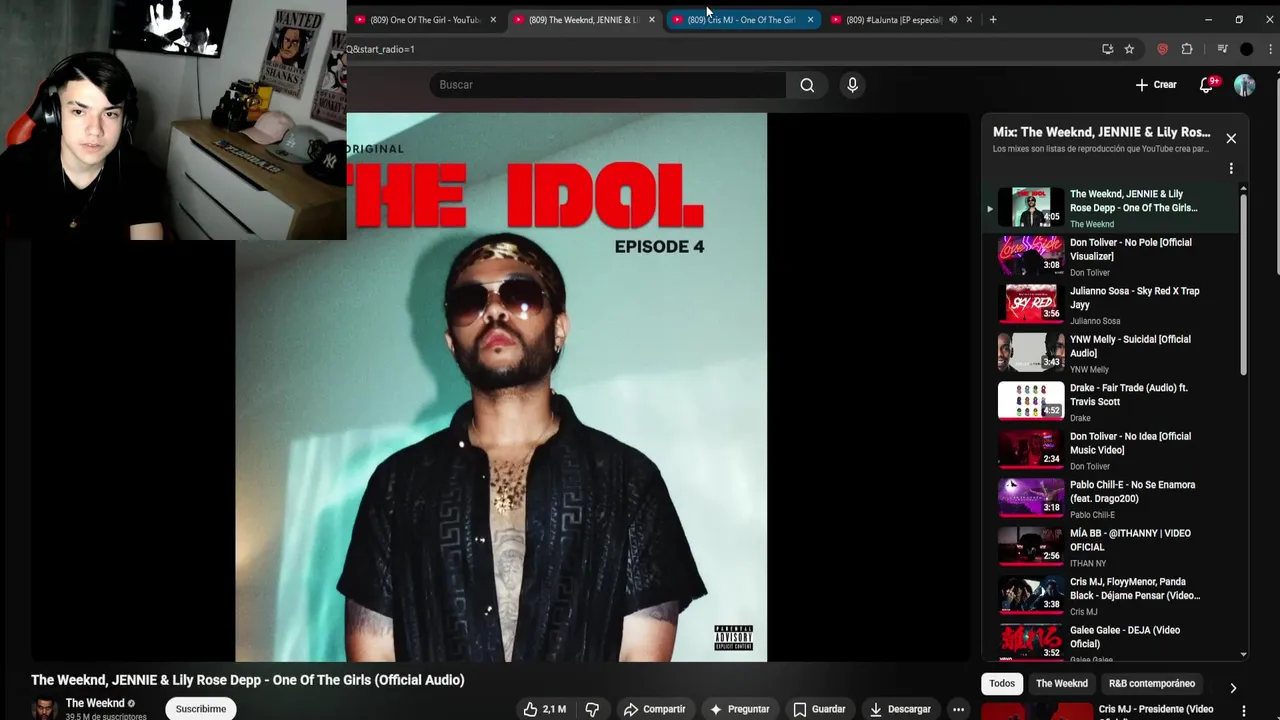Image resolution: width=1280 pixels, height=720 pixels.
Task: Click the browser address bar URL
Action: pos(700,49)
